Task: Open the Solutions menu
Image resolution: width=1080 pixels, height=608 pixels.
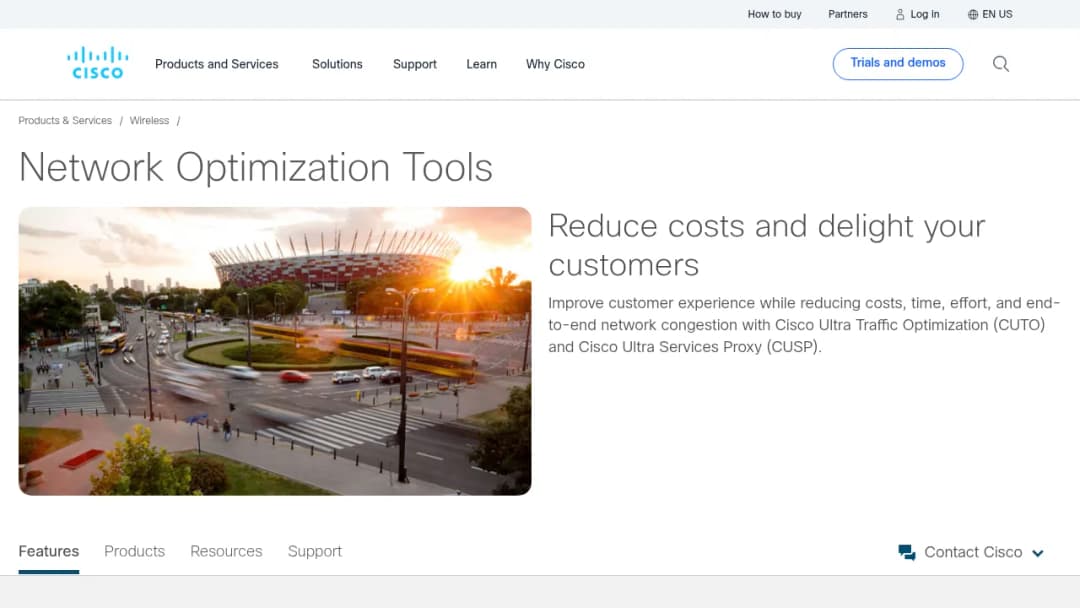Action: pos(337,64)
